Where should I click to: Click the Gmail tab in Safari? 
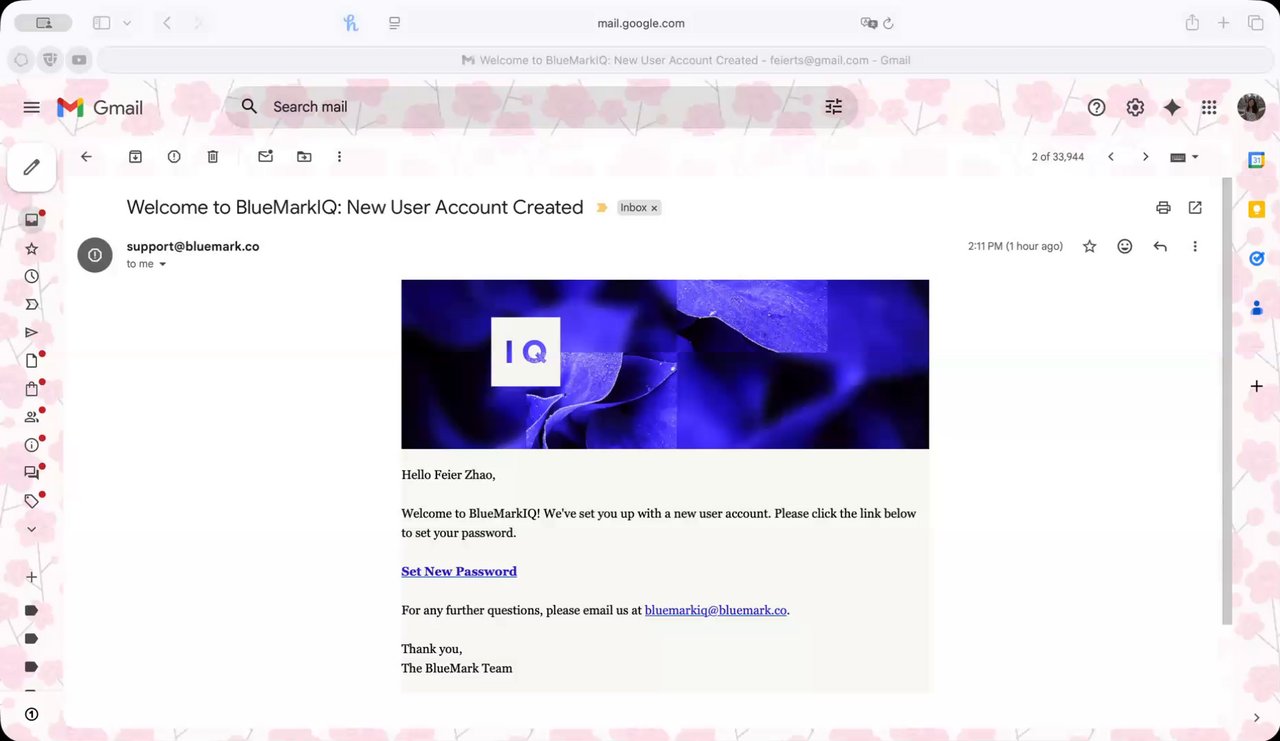coord(685,60)
